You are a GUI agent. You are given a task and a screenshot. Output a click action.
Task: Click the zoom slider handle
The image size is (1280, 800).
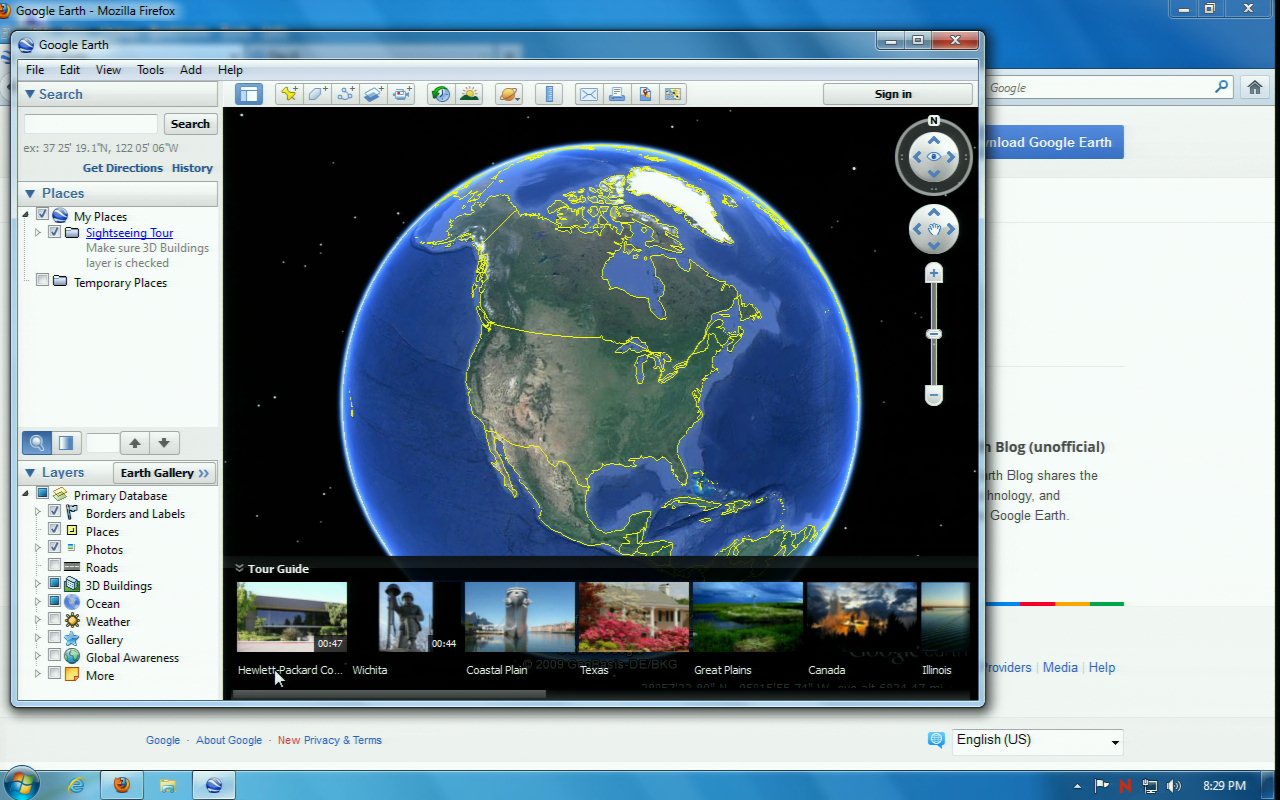point(934,334)
